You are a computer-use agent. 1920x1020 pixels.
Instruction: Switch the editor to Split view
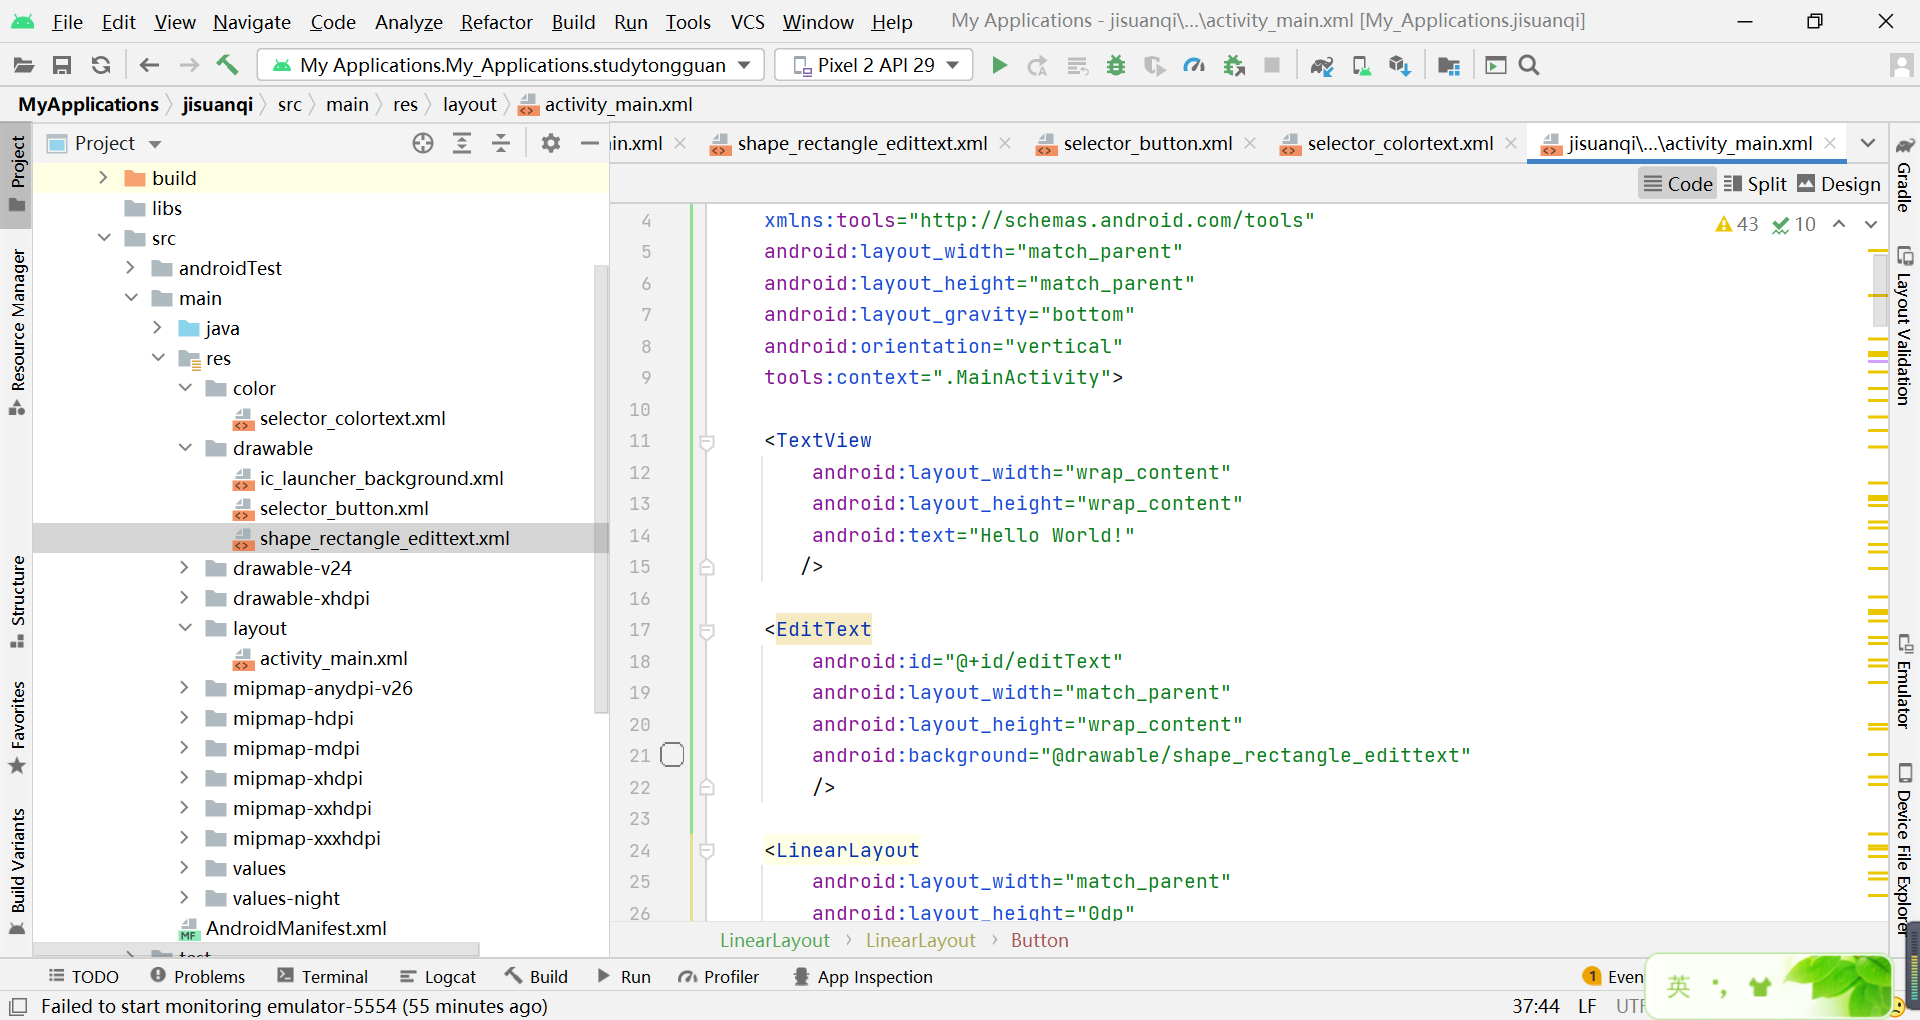[1756, 183]
